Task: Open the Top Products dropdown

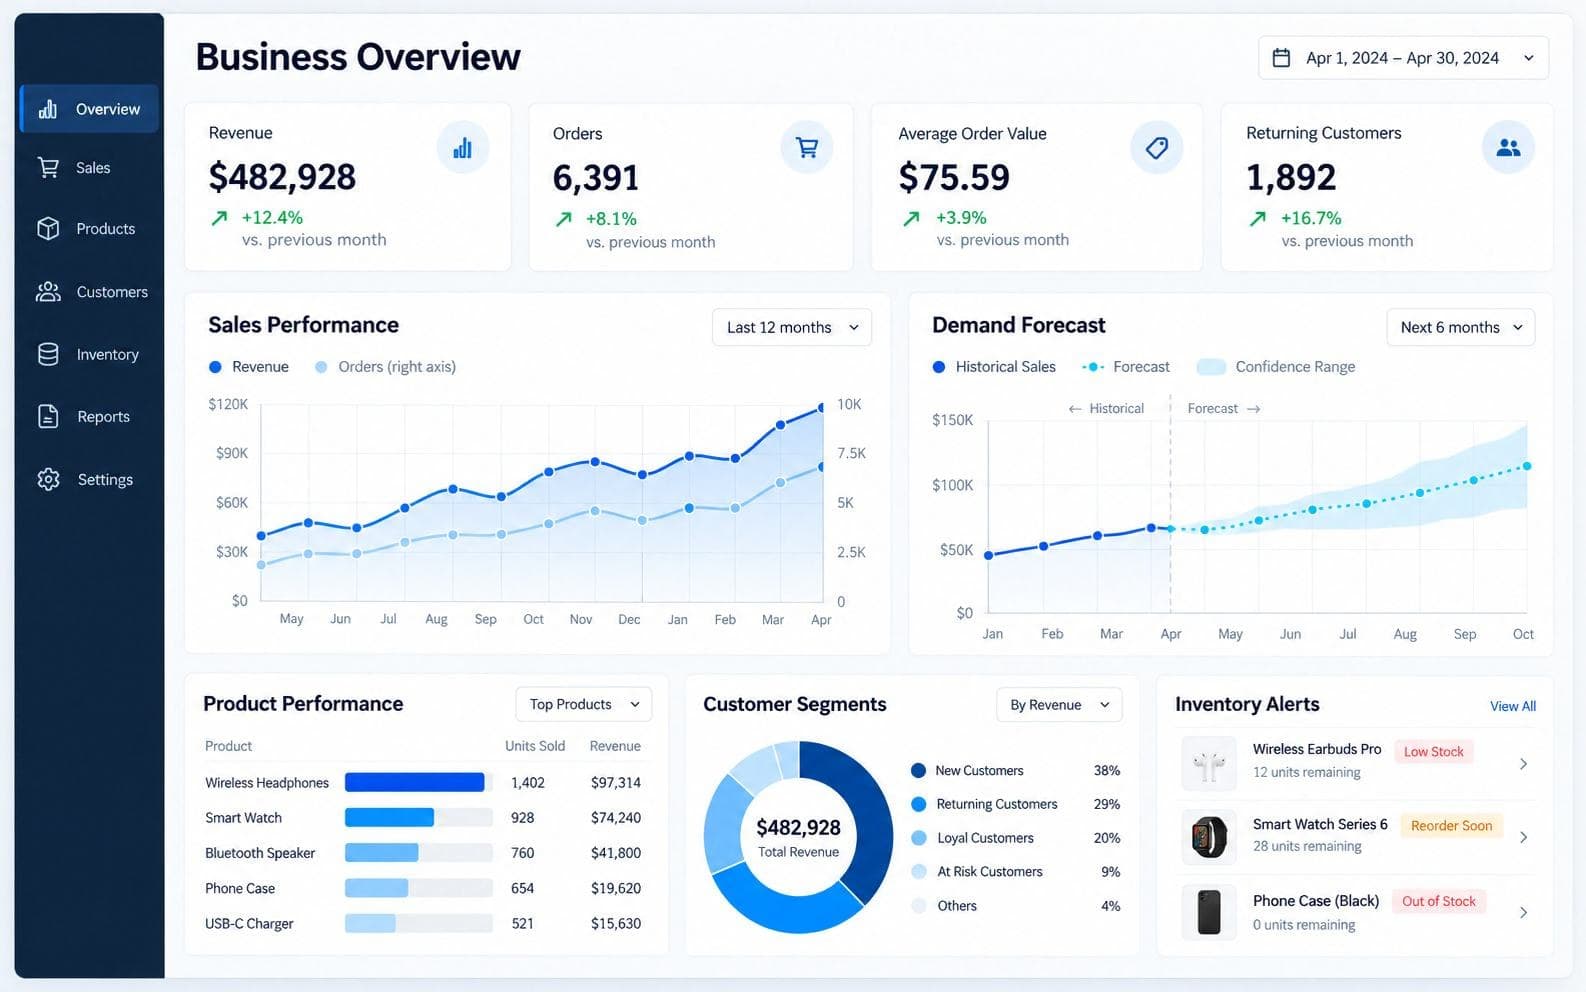Action: coord(584,704)
